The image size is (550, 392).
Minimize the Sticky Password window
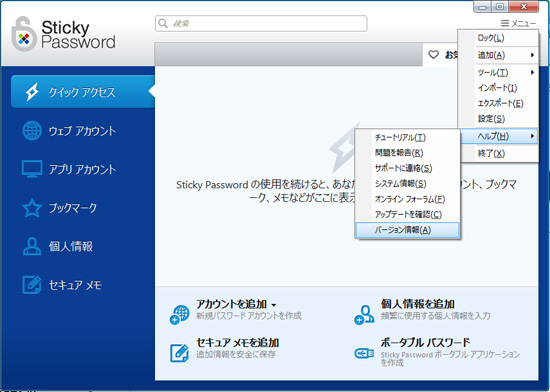pyautogui.click(x=483, y=7)
